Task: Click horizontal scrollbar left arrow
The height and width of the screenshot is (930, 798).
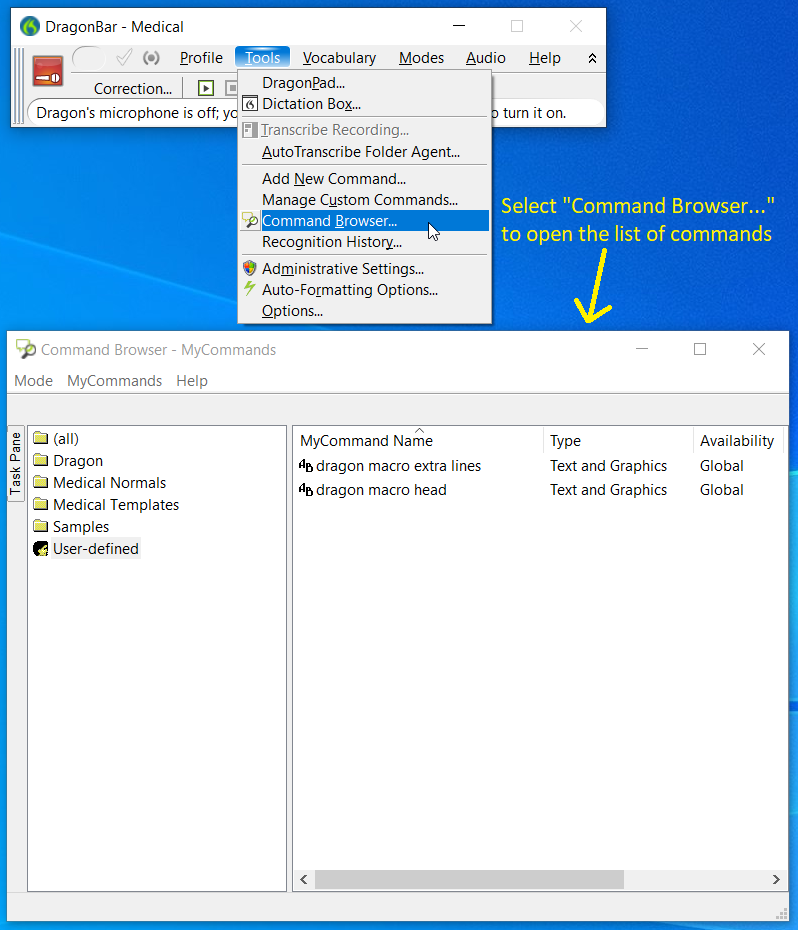Action: (x=304, y=880)
